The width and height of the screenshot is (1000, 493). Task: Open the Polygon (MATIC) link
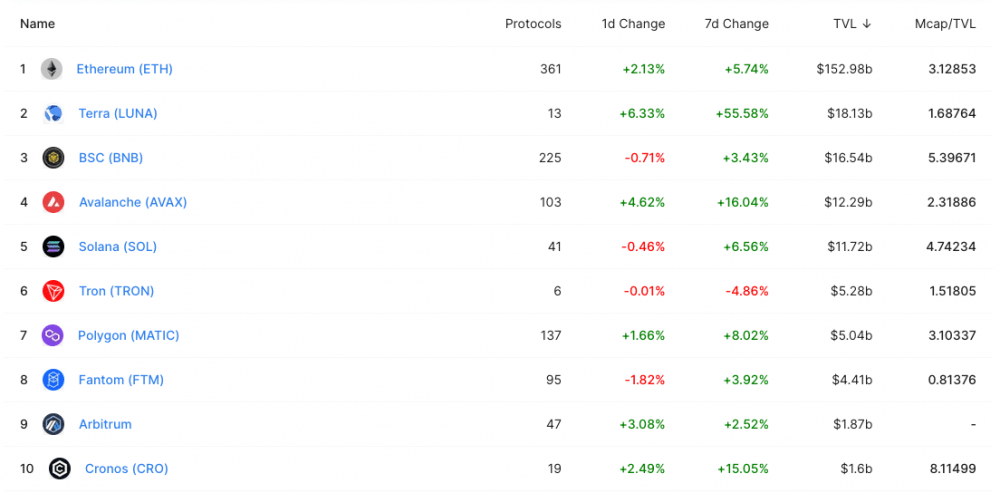click(129, 335)
